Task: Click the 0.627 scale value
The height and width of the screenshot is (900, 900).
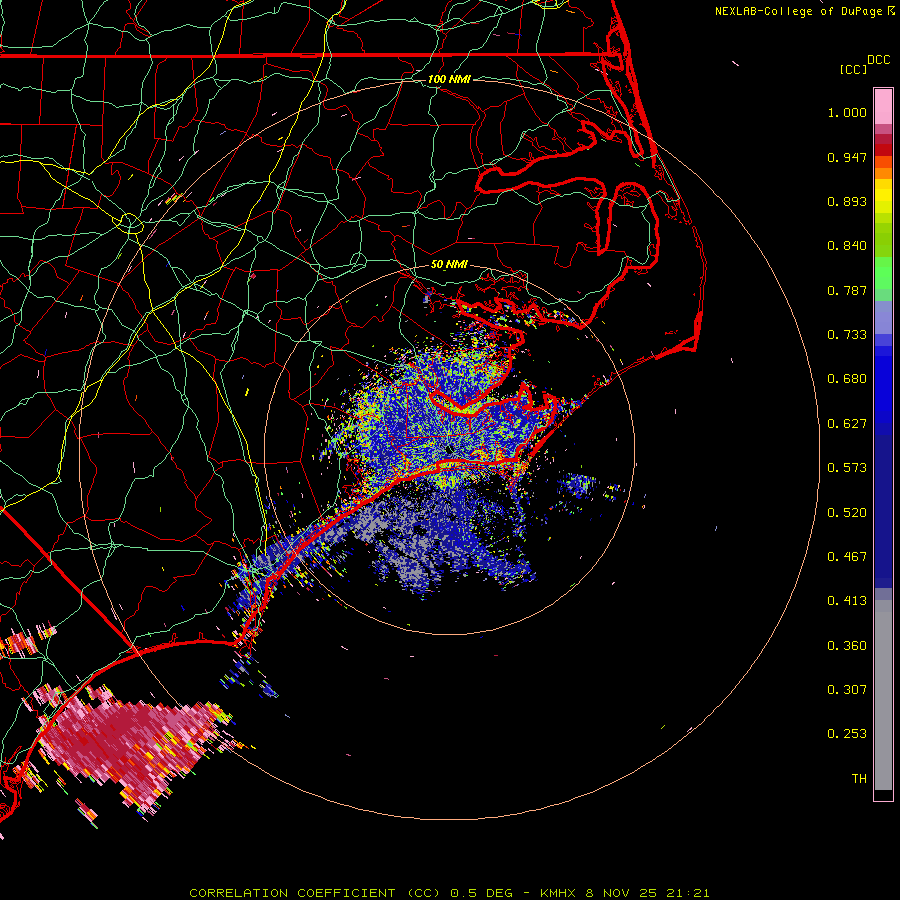Action: [847, 424]
